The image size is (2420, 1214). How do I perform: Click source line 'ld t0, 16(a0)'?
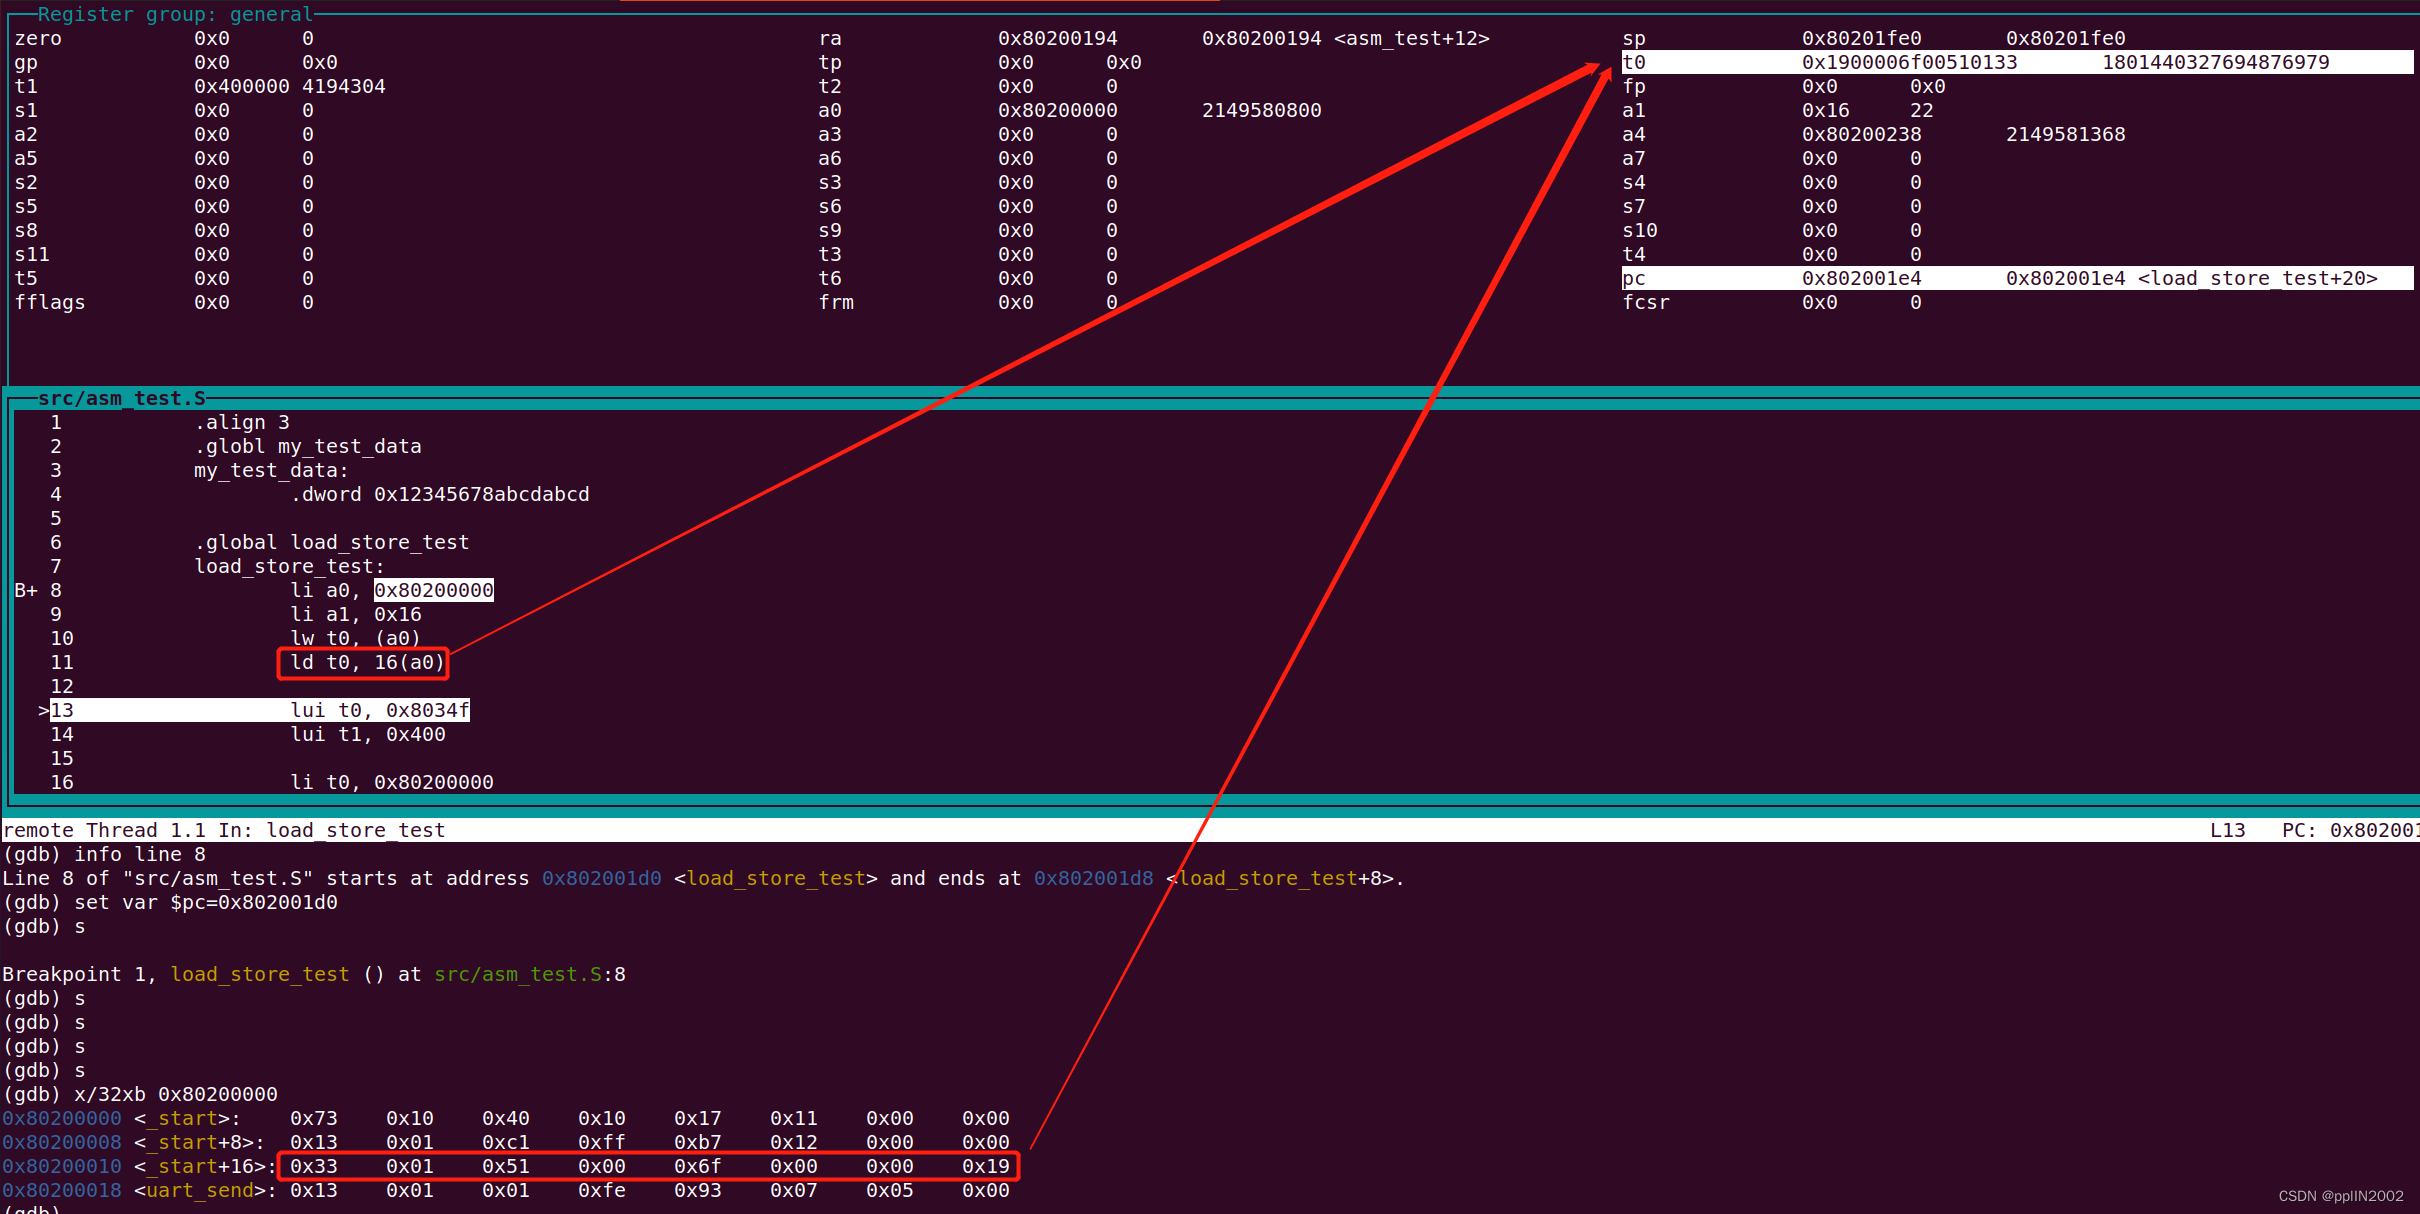pyautogui.click(x=367, y=662)
